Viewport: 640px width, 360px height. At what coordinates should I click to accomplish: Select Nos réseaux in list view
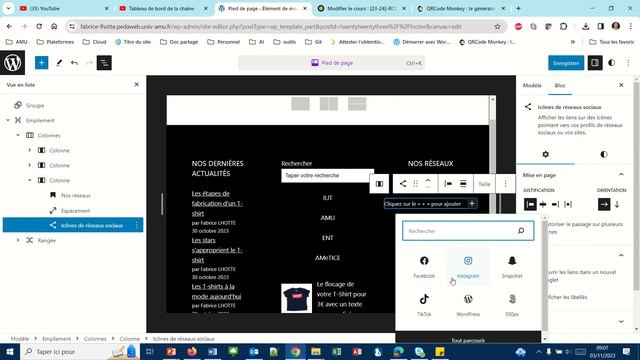[x=76, y=196]
